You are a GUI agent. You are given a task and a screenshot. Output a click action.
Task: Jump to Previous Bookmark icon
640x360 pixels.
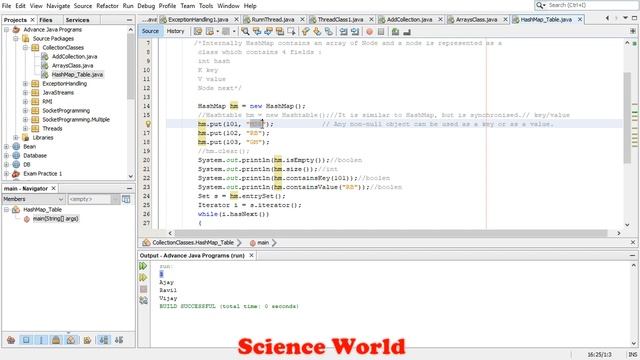coord(306,31)
